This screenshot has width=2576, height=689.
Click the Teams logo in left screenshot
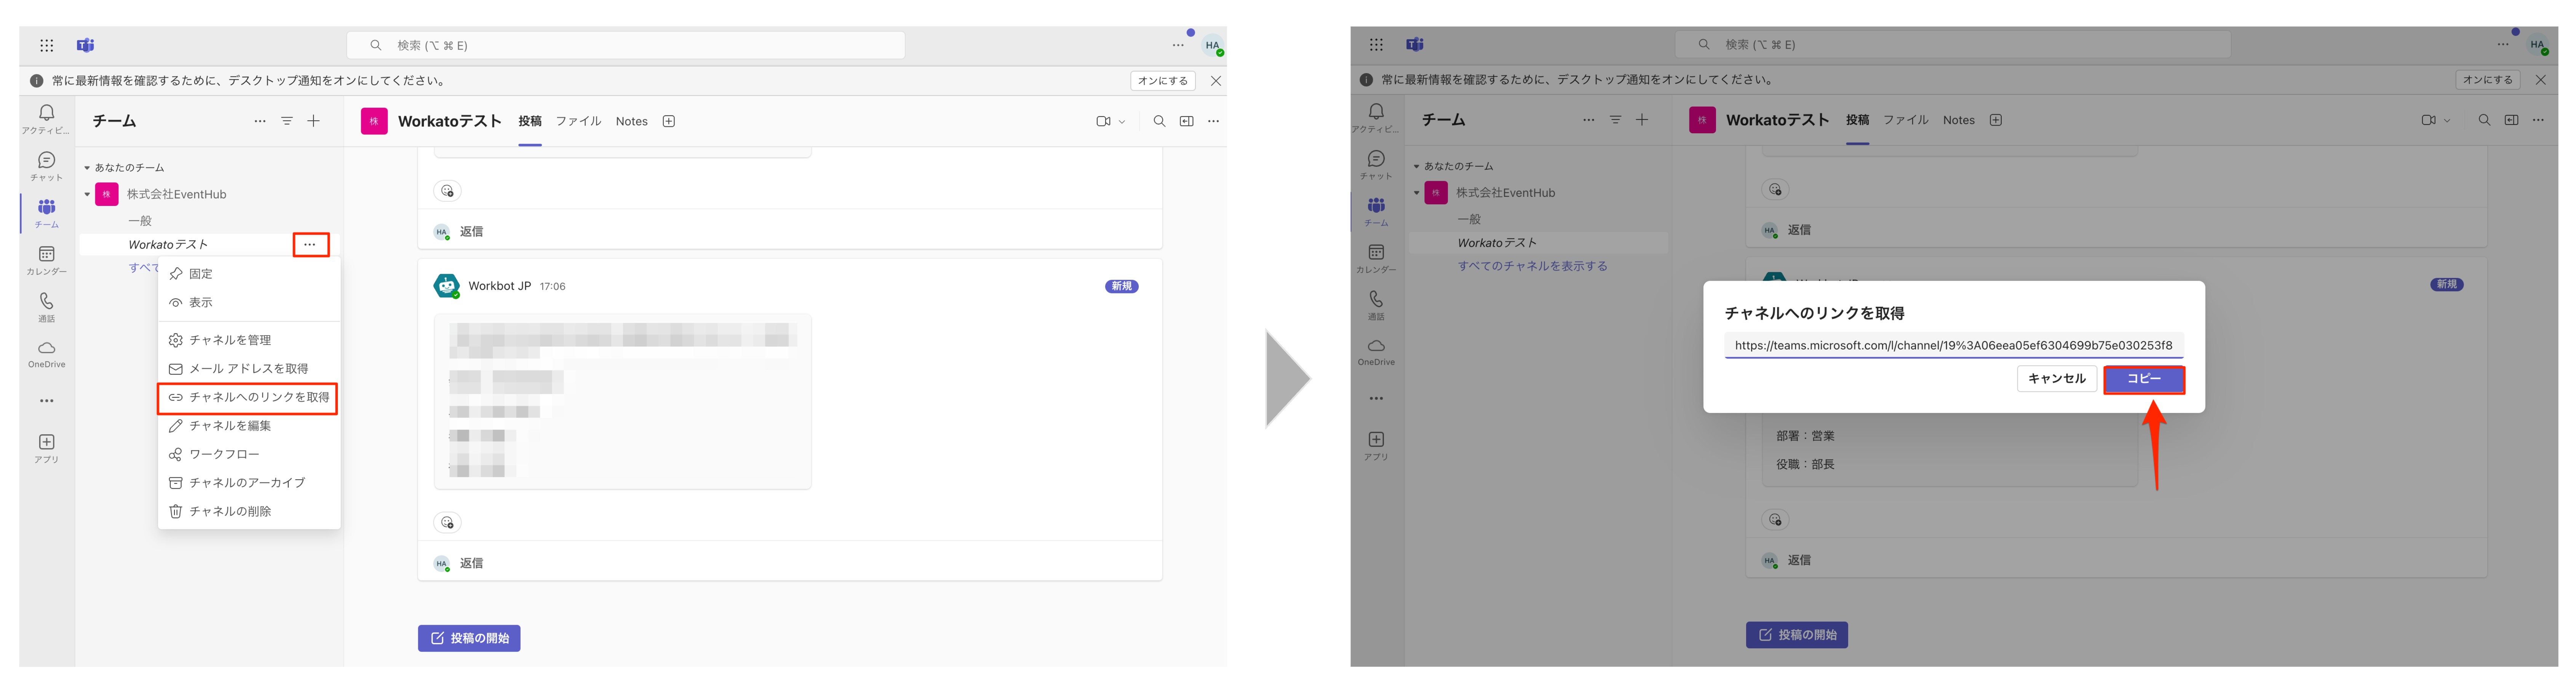(86, 45)
